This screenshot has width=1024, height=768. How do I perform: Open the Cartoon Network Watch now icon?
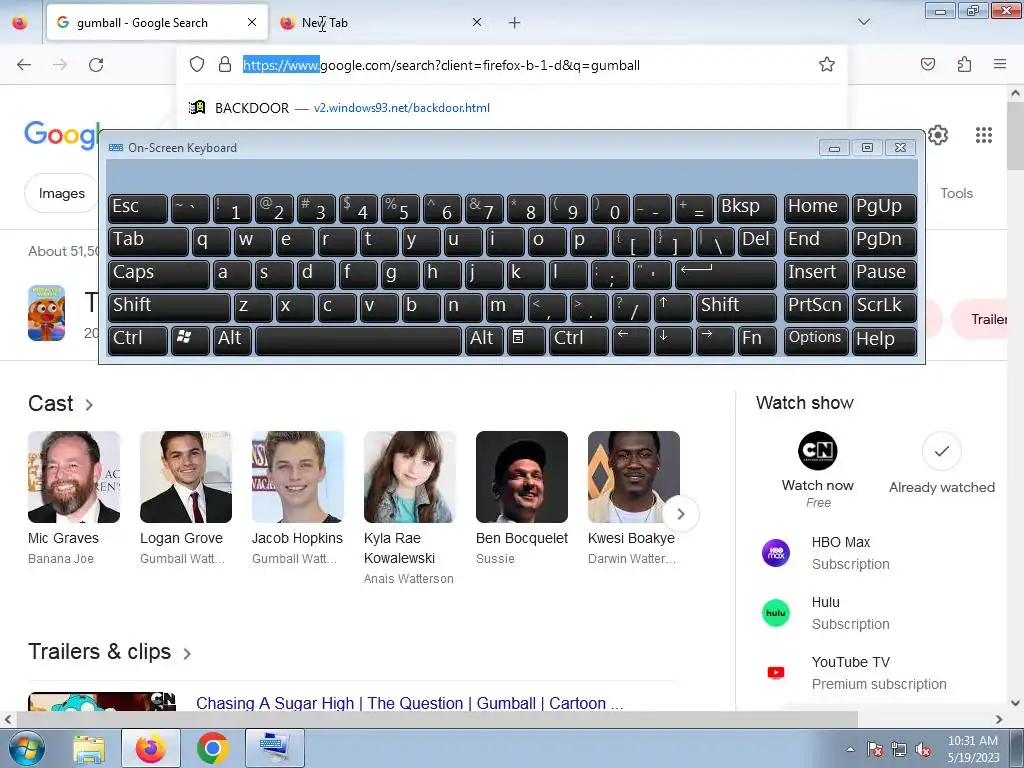click(818, 451)
